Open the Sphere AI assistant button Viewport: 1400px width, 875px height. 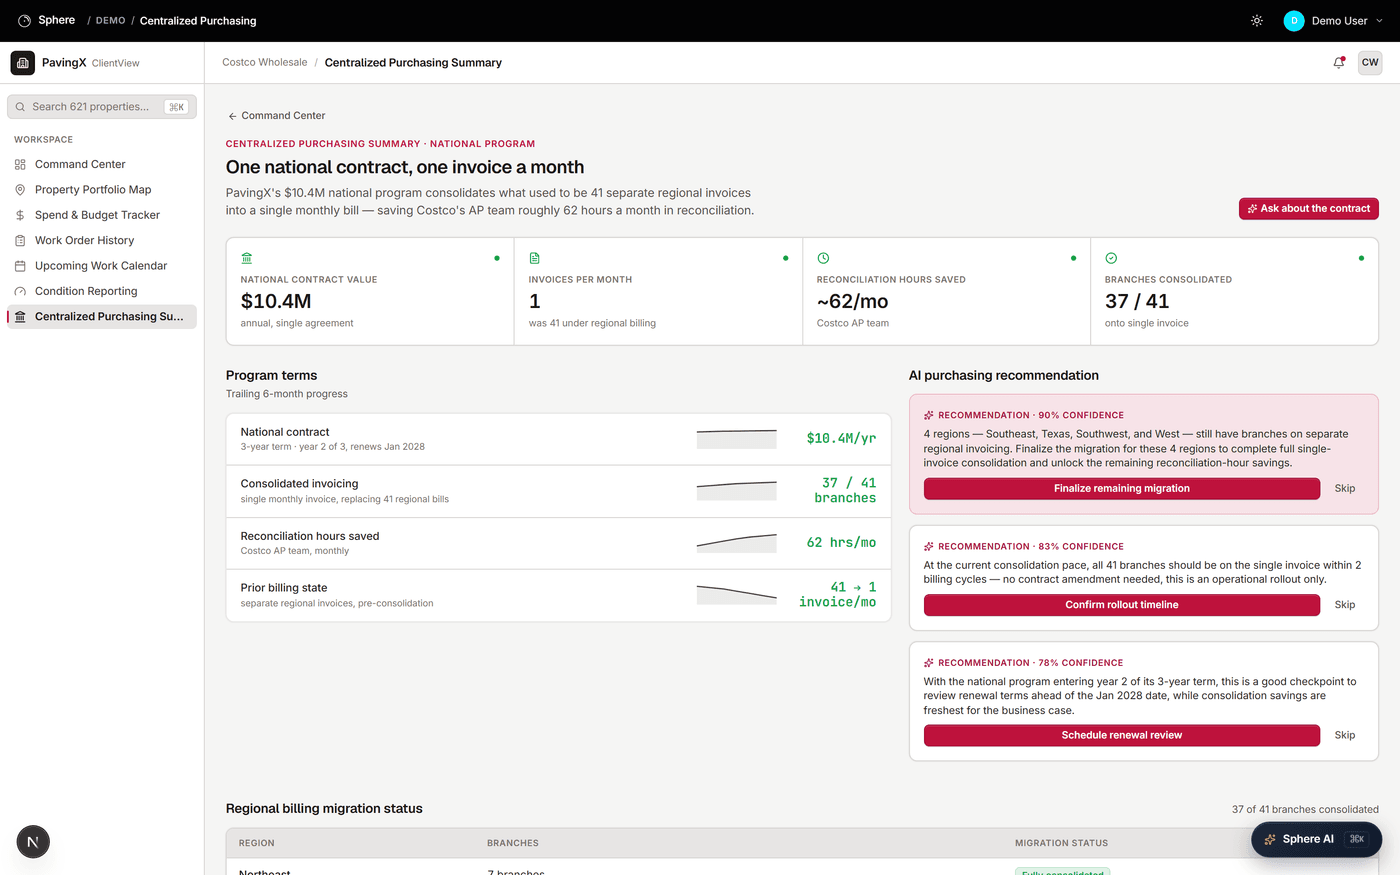click(x=1316, y=839)
